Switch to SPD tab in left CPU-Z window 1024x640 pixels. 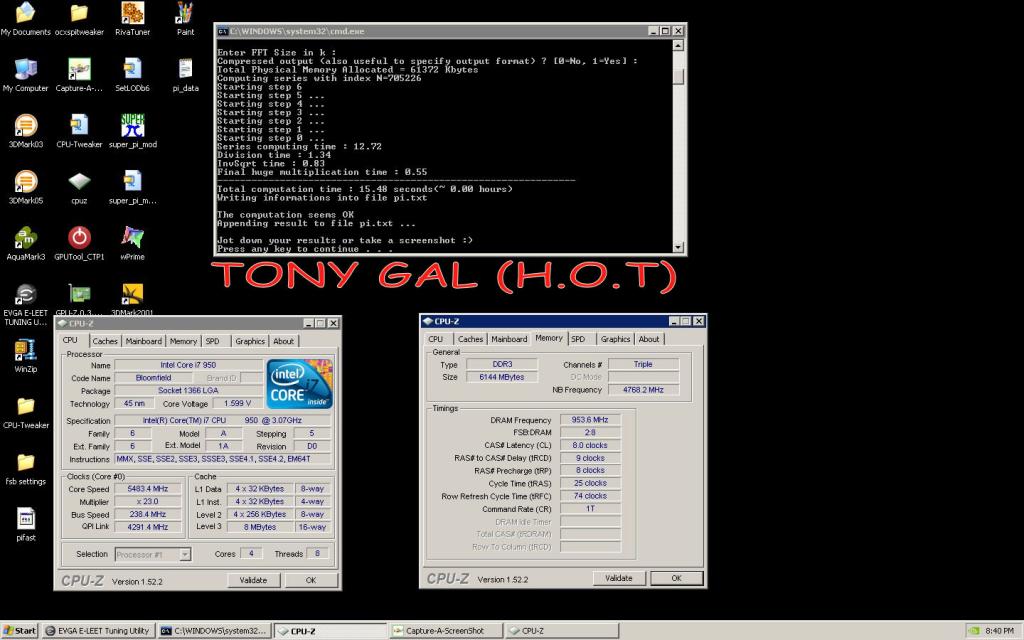[x=213, y=341]
